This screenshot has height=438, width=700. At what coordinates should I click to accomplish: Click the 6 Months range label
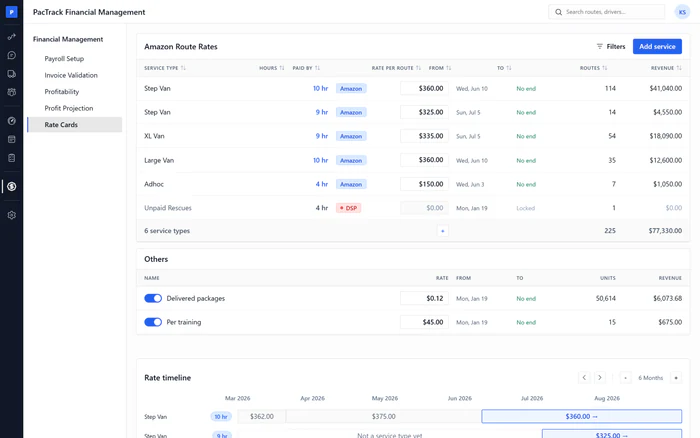[x=650, y=378]
